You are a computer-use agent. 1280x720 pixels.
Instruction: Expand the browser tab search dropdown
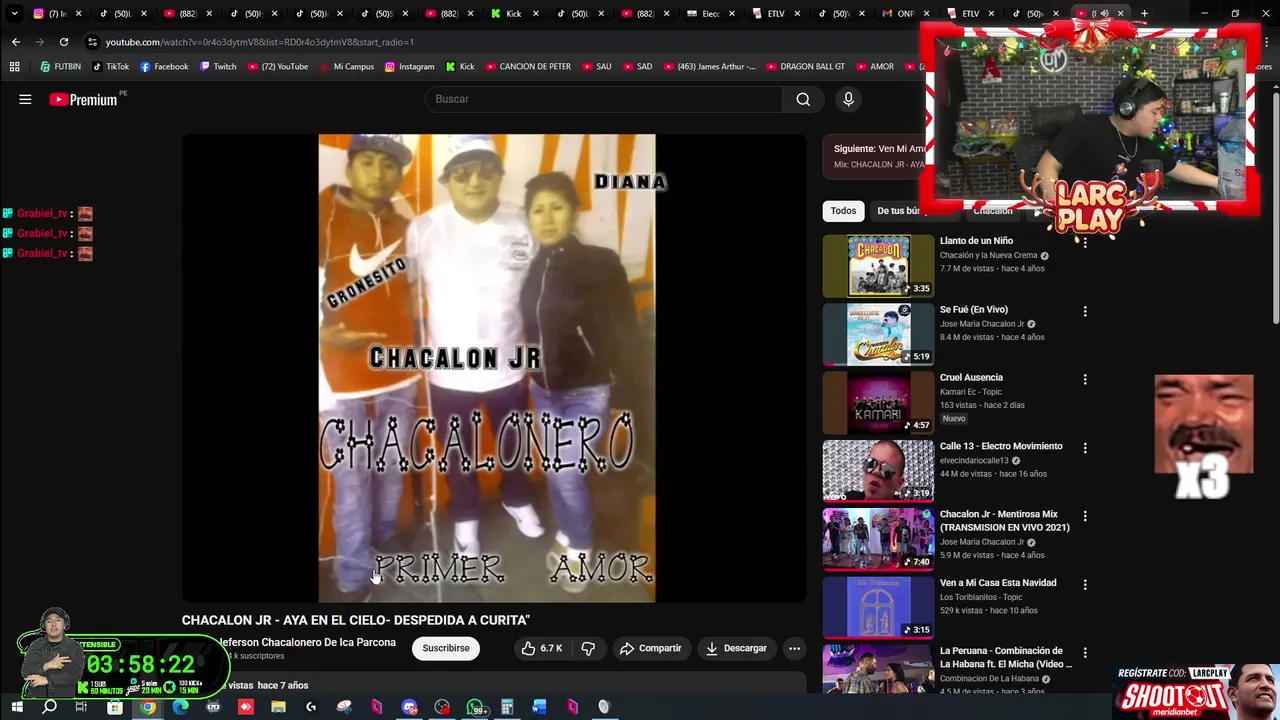tap(14, 14)
